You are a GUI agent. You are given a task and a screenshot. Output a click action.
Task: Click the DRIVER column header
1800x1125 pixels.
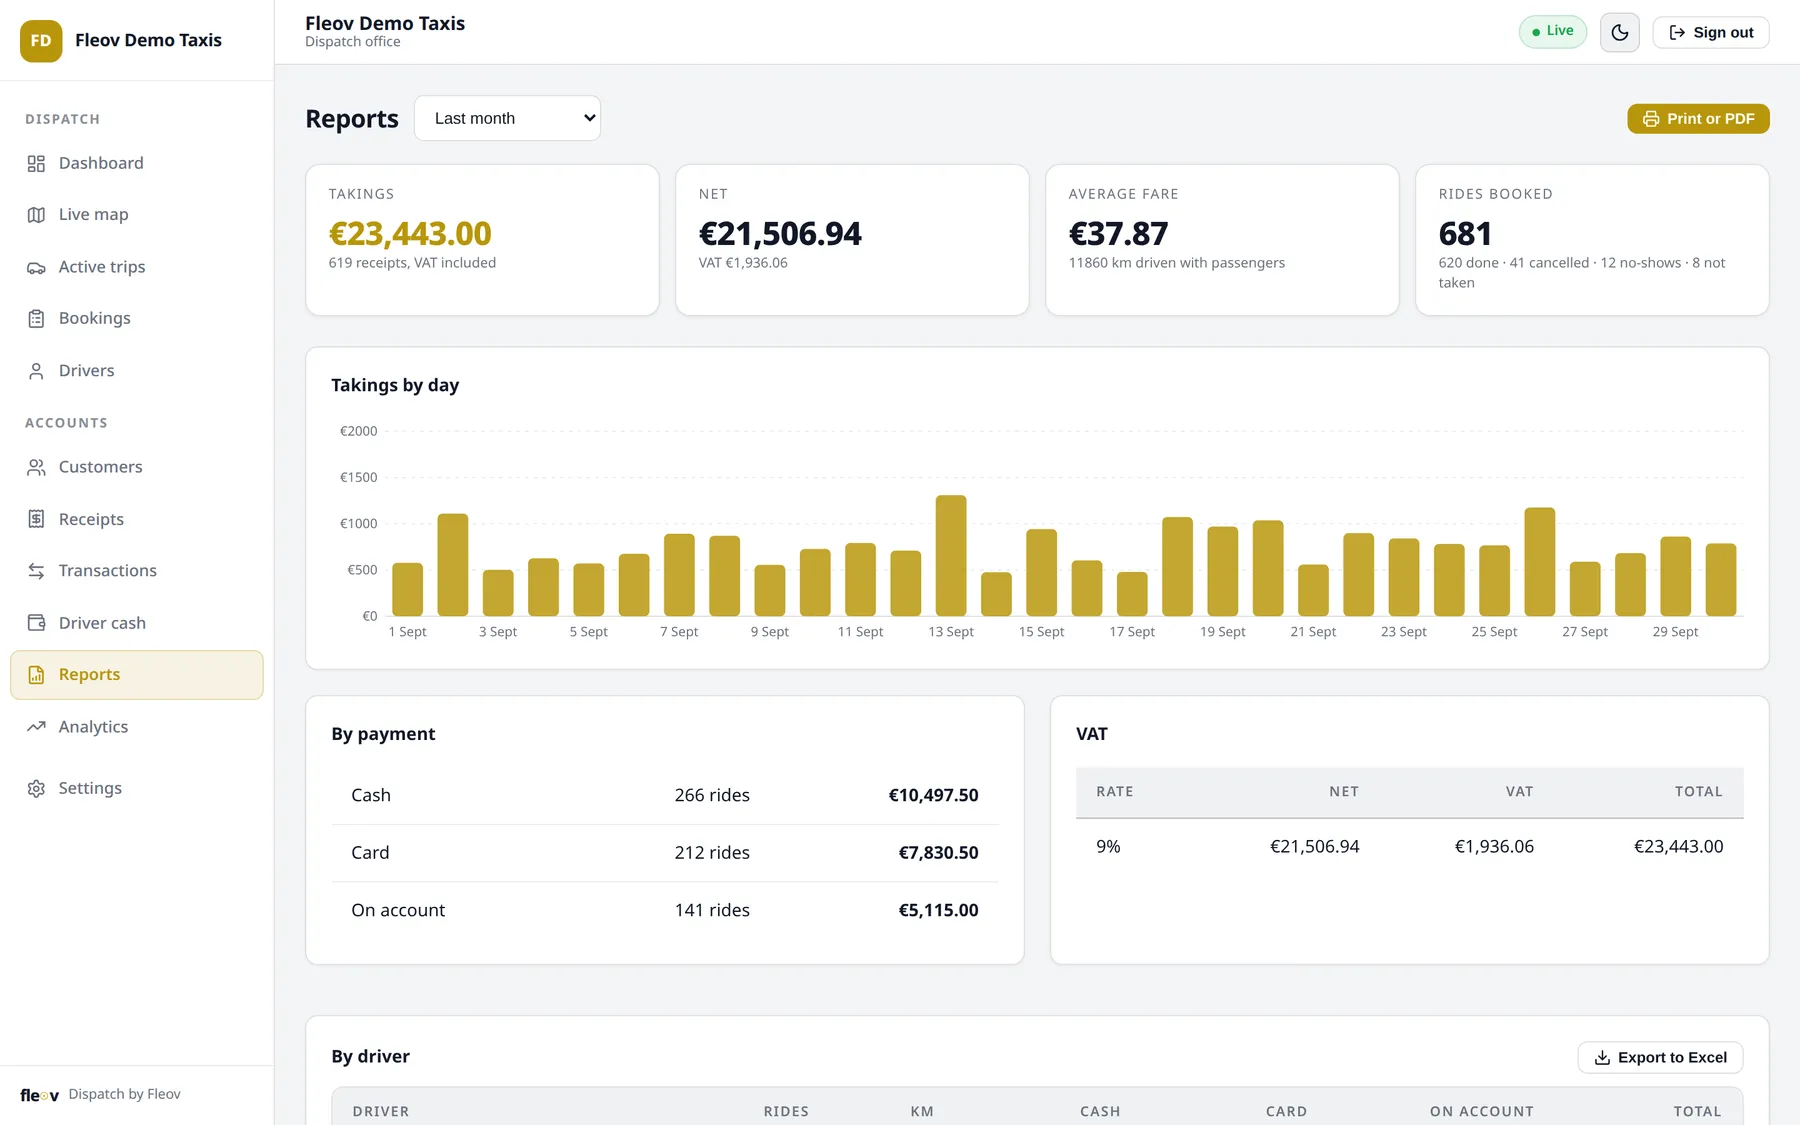click(381, 1111)
